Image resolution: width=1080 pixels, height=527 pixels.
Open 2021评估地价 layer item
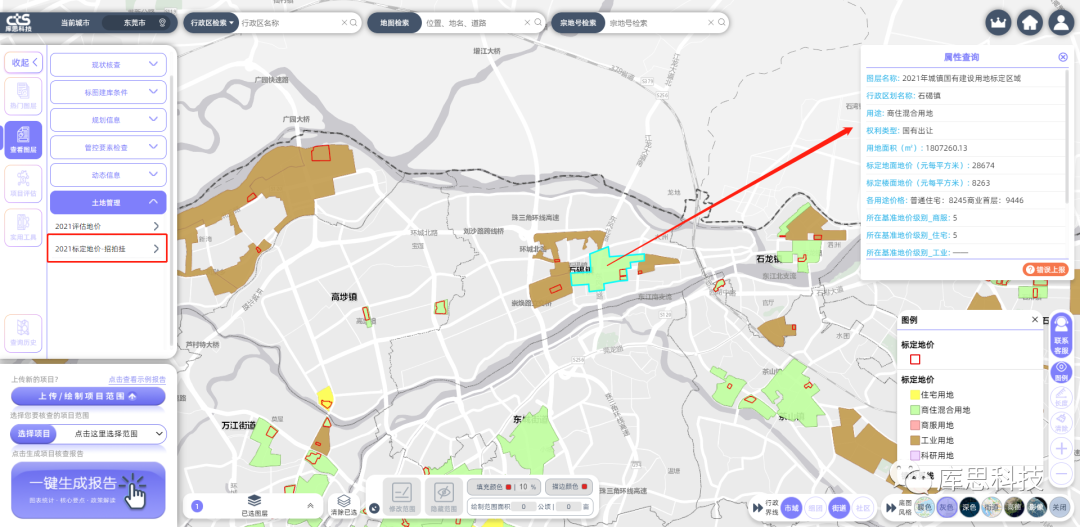pyautogui.click(x=107, y=226)
